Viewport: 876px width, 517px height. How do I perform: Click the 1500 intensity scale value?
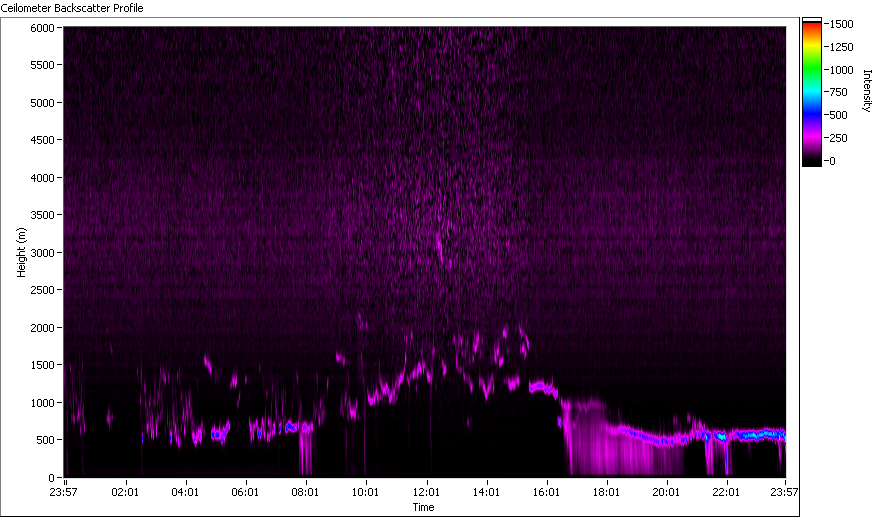[841, 24]
